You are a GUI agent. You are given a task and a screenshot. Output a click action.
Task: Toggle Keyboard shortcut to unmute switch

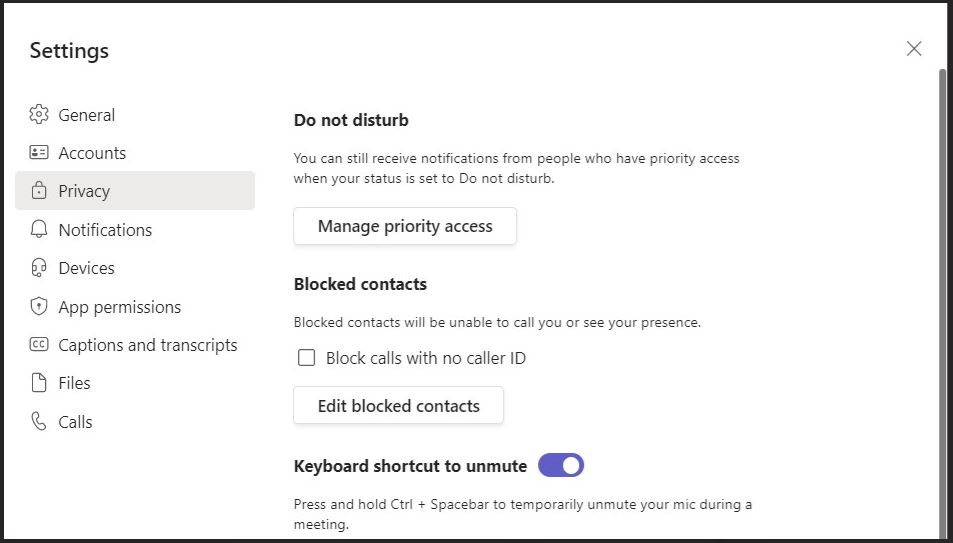click(561, 465)
